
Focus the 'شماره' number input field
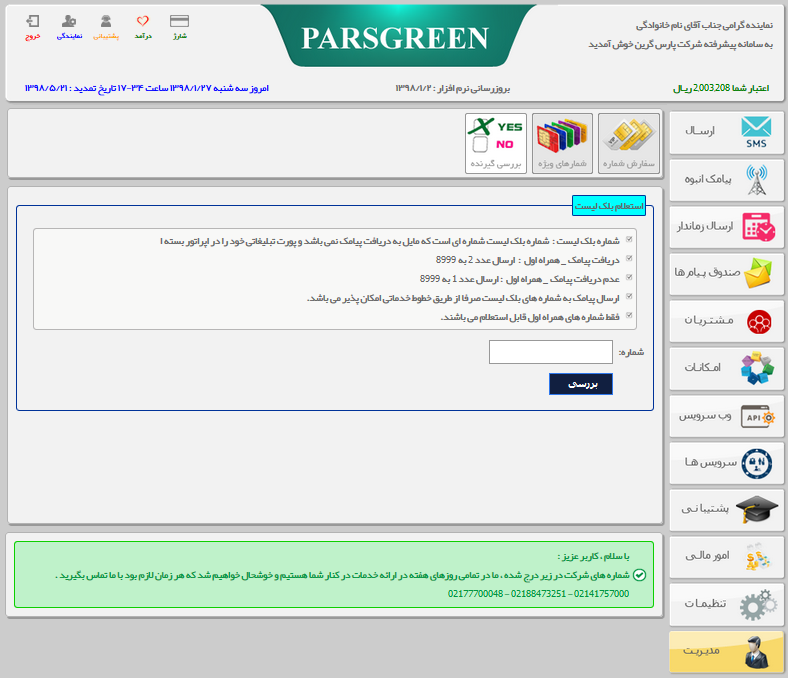point(551,352)
